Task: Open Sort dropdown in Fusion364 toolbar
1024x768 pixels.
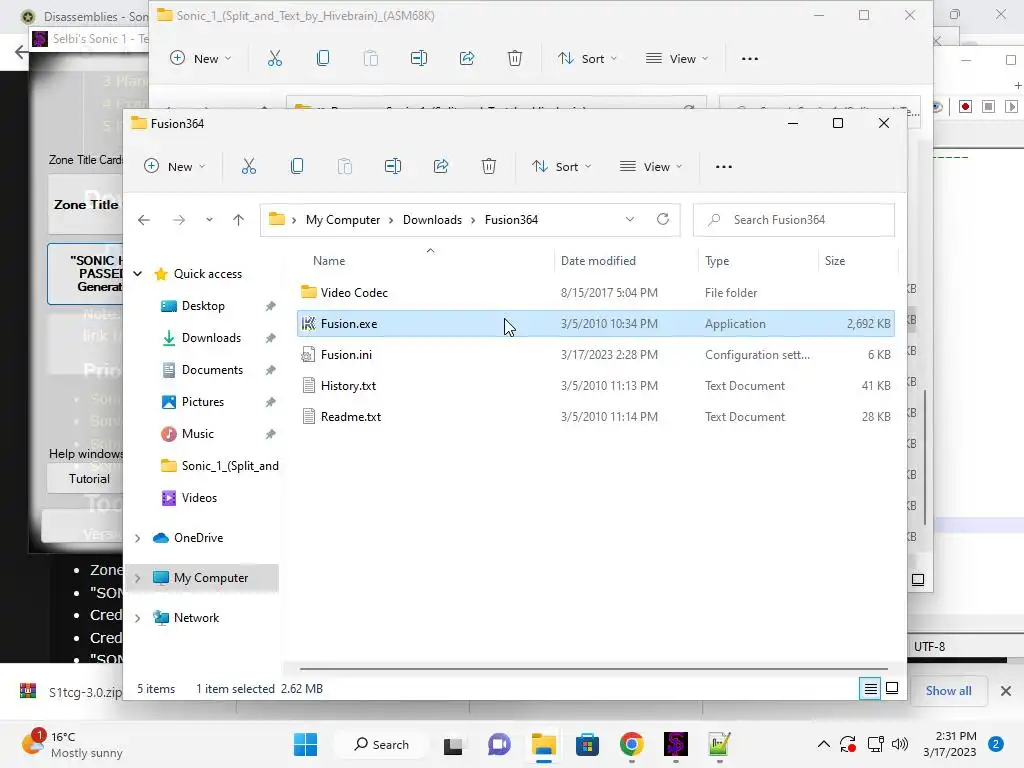Action: (561, 167)
